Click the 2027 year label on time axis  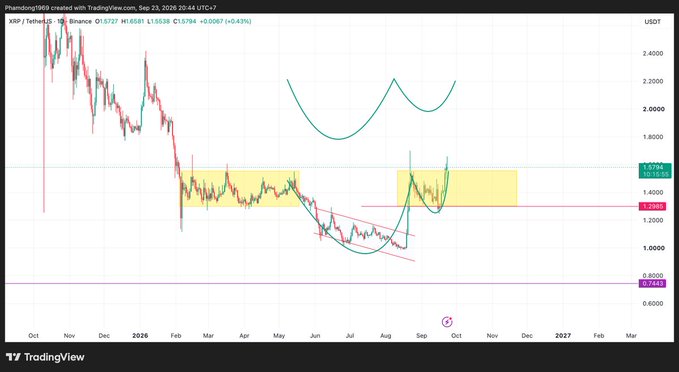click(x=563, y=336)
